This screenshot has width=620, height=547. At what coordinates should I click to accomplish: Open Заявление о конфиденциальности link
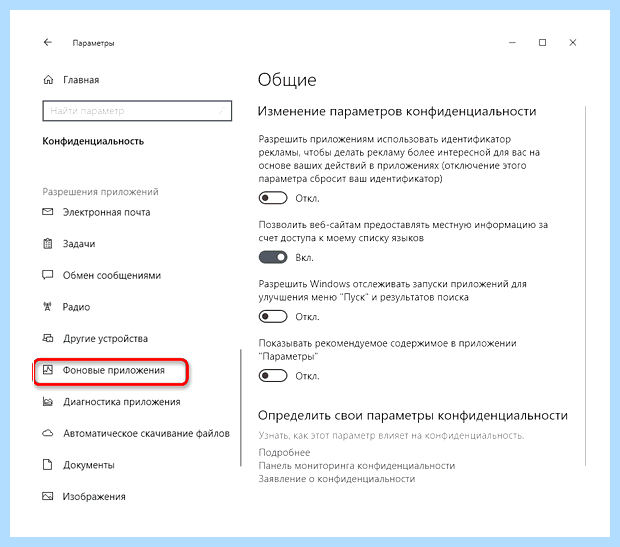337,479
